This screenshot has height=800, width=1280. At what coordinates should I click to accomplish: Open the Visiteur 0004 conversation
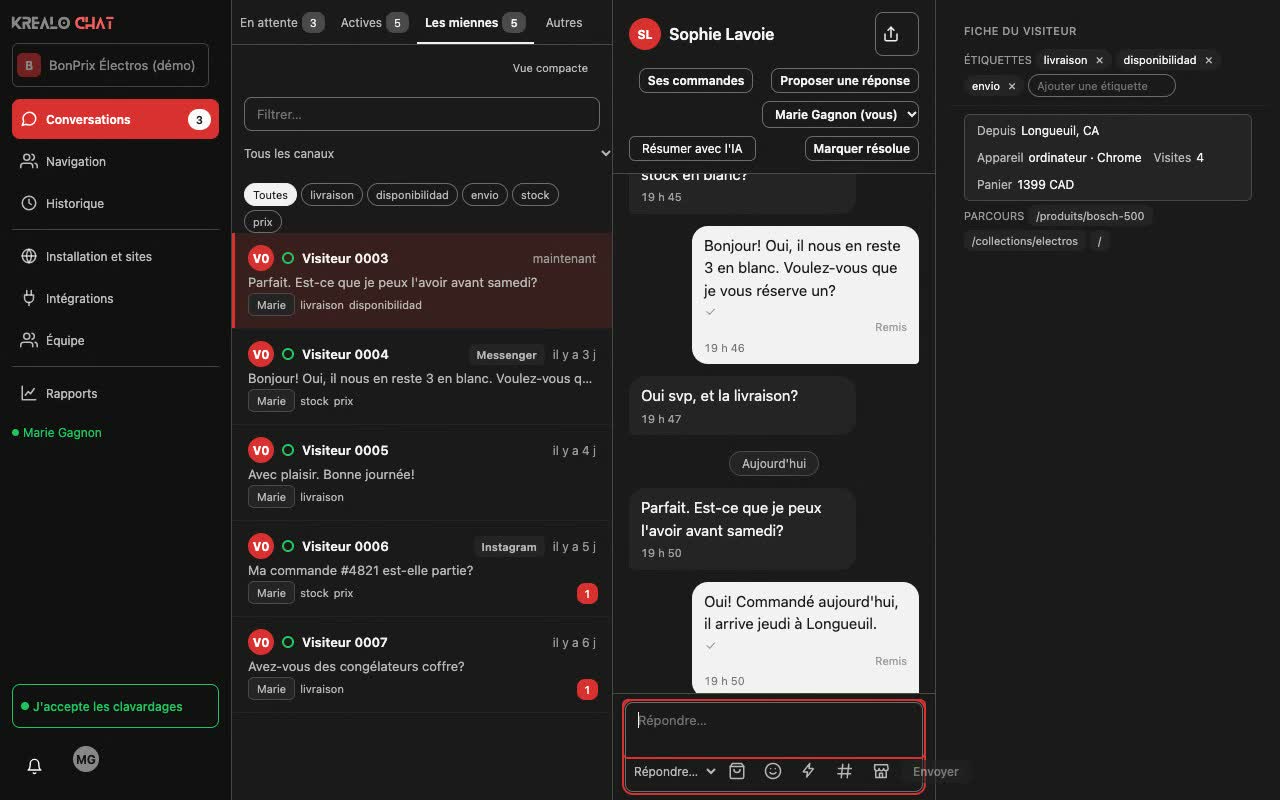coord(422,377)
